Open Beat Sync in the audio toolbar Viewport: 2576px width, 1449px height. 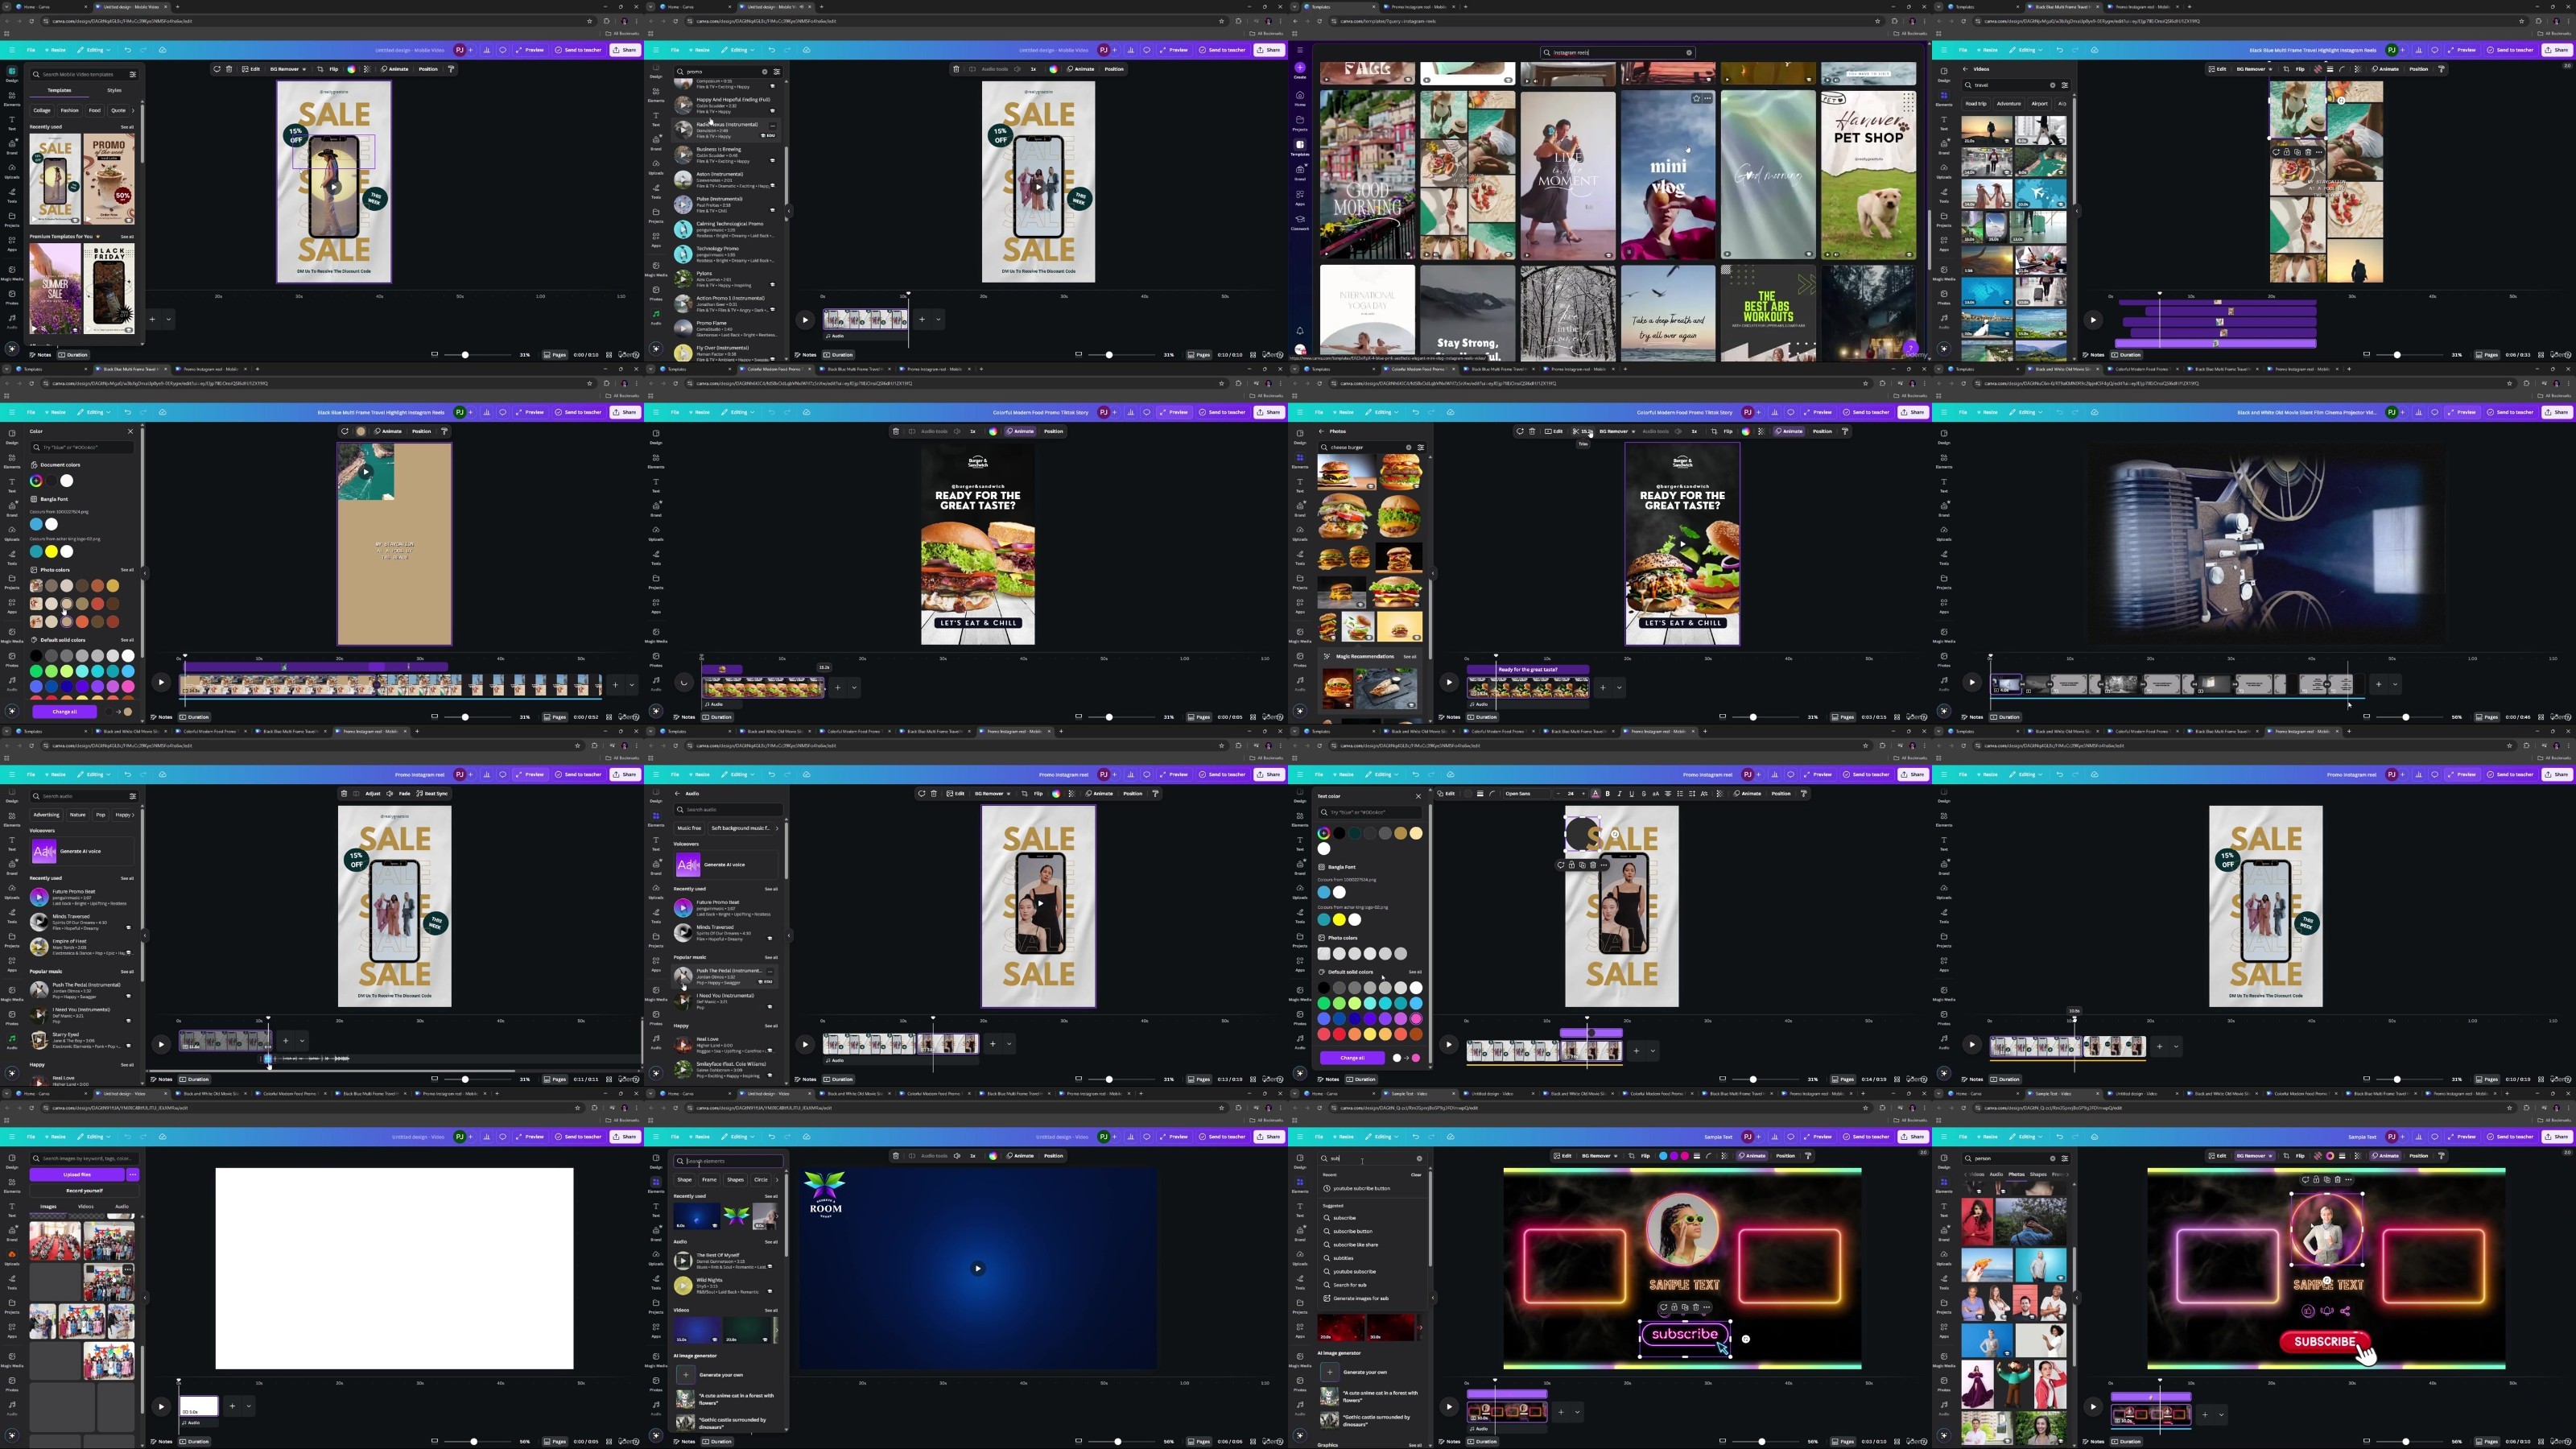coord(432,793)
